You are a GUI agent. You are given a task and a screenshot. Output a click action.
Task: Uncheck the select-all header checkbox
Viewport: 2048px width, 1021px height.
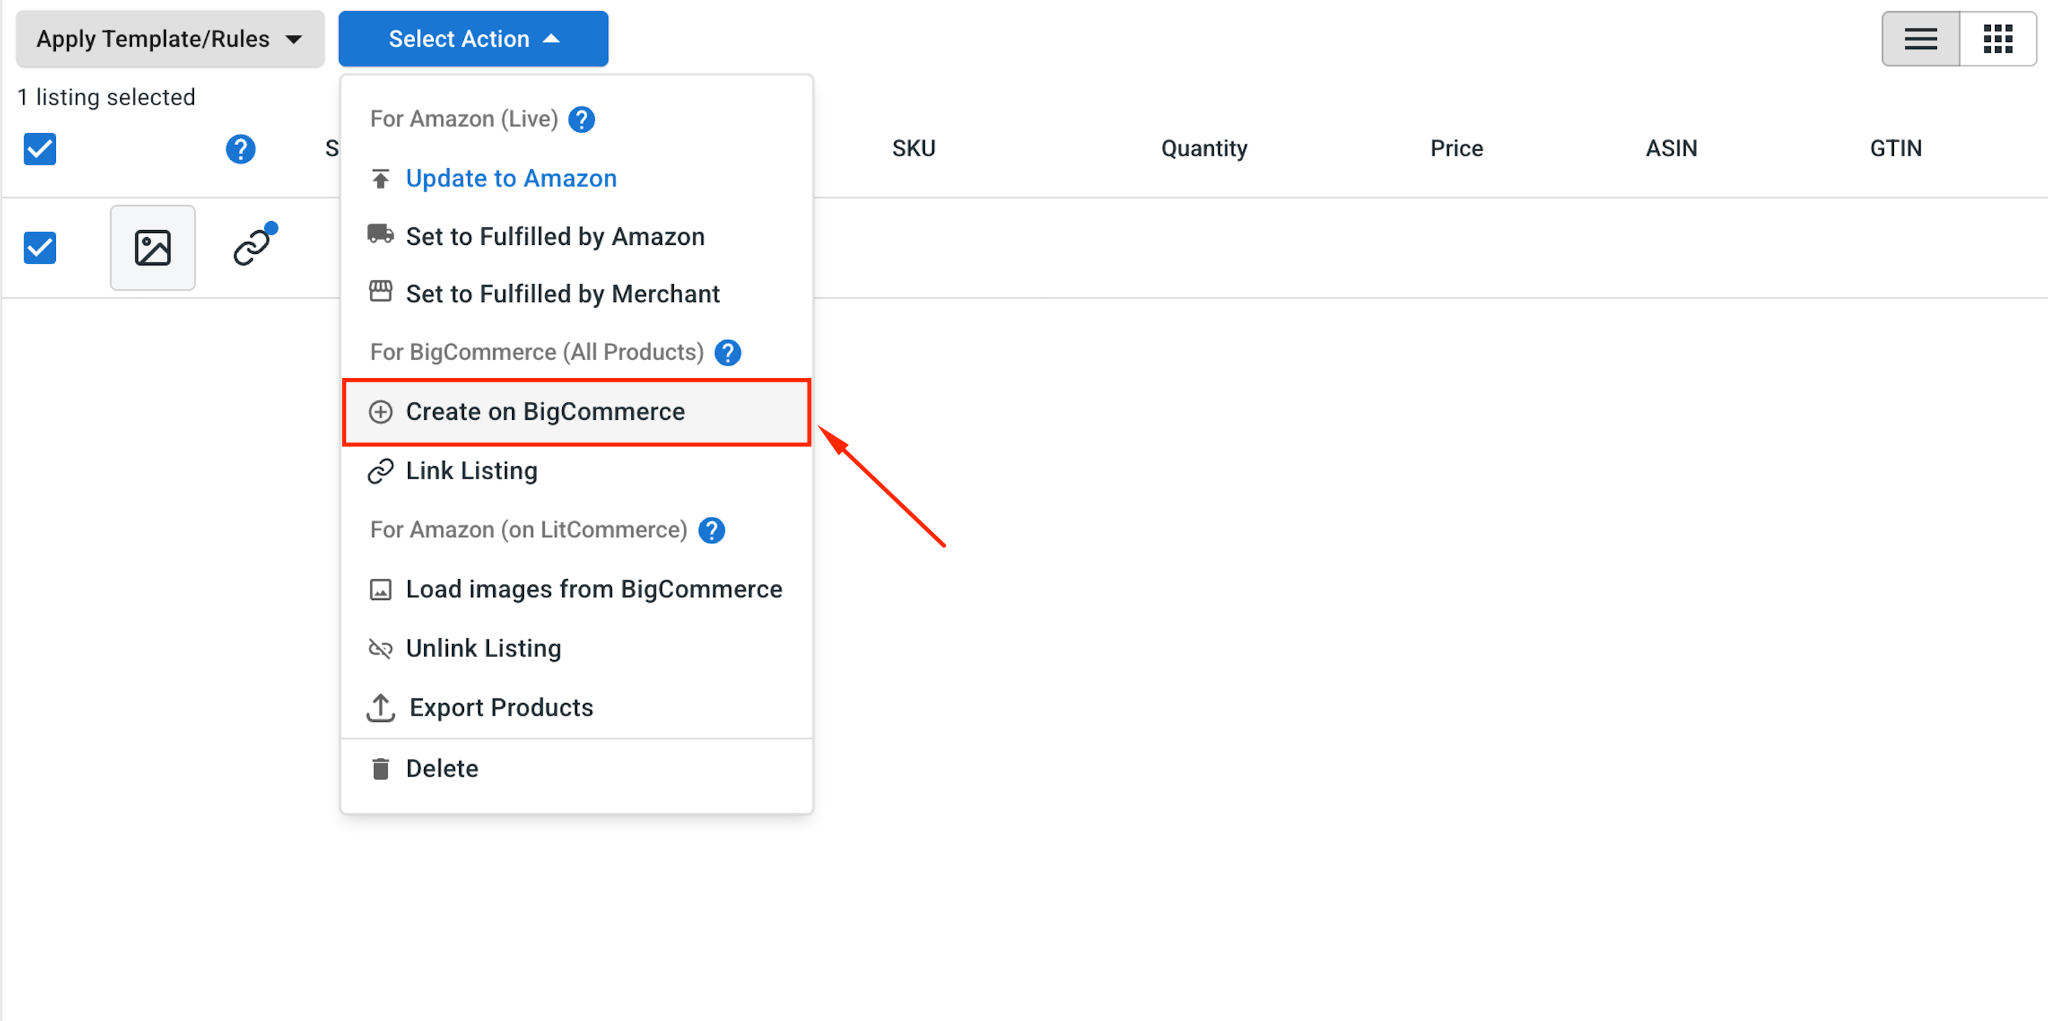coord(40,149)
